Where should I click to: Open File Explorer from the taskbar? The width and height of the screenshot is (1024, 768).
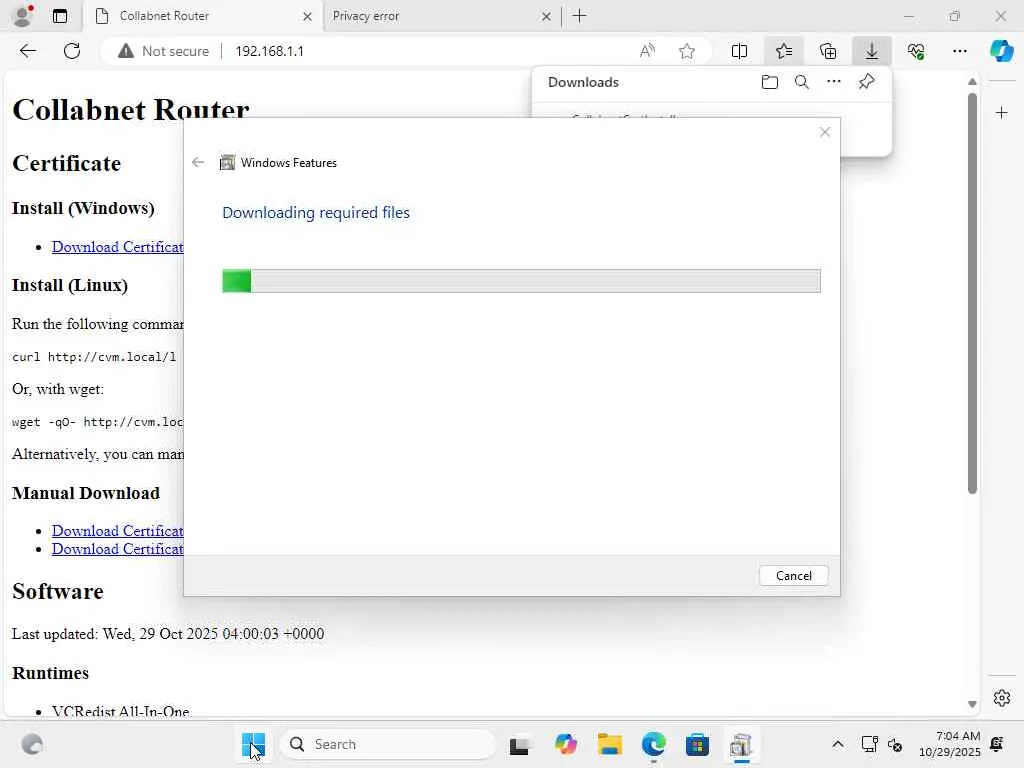click(609, 744)
